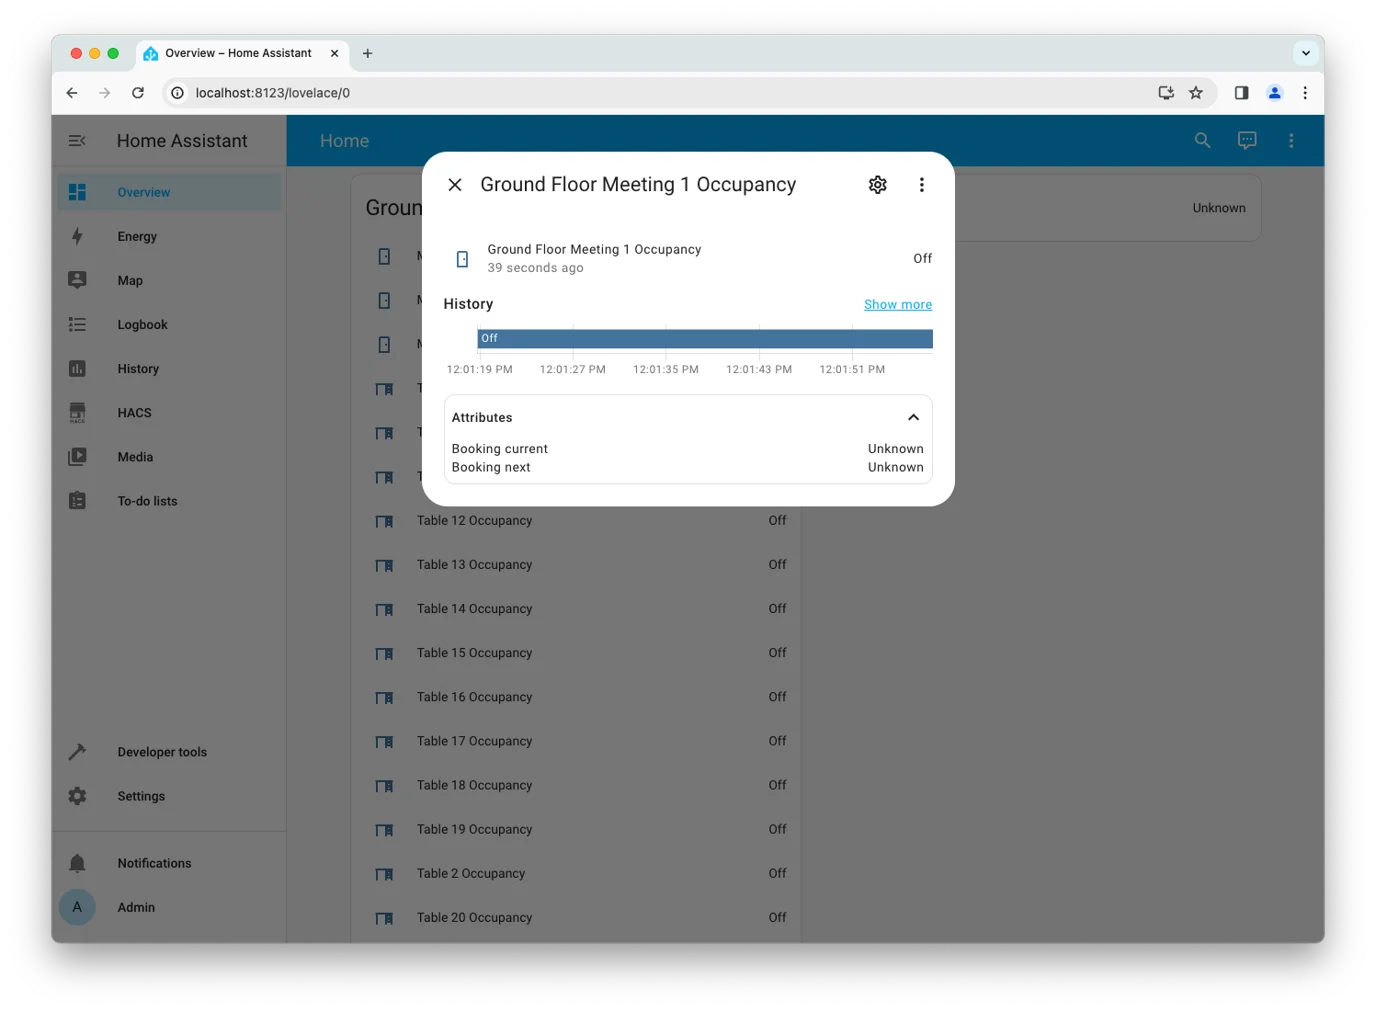Click the History chart sidebar icon
This screenshot has width=1376, height=1011.
pyautogui.click(x=77, y=369)
